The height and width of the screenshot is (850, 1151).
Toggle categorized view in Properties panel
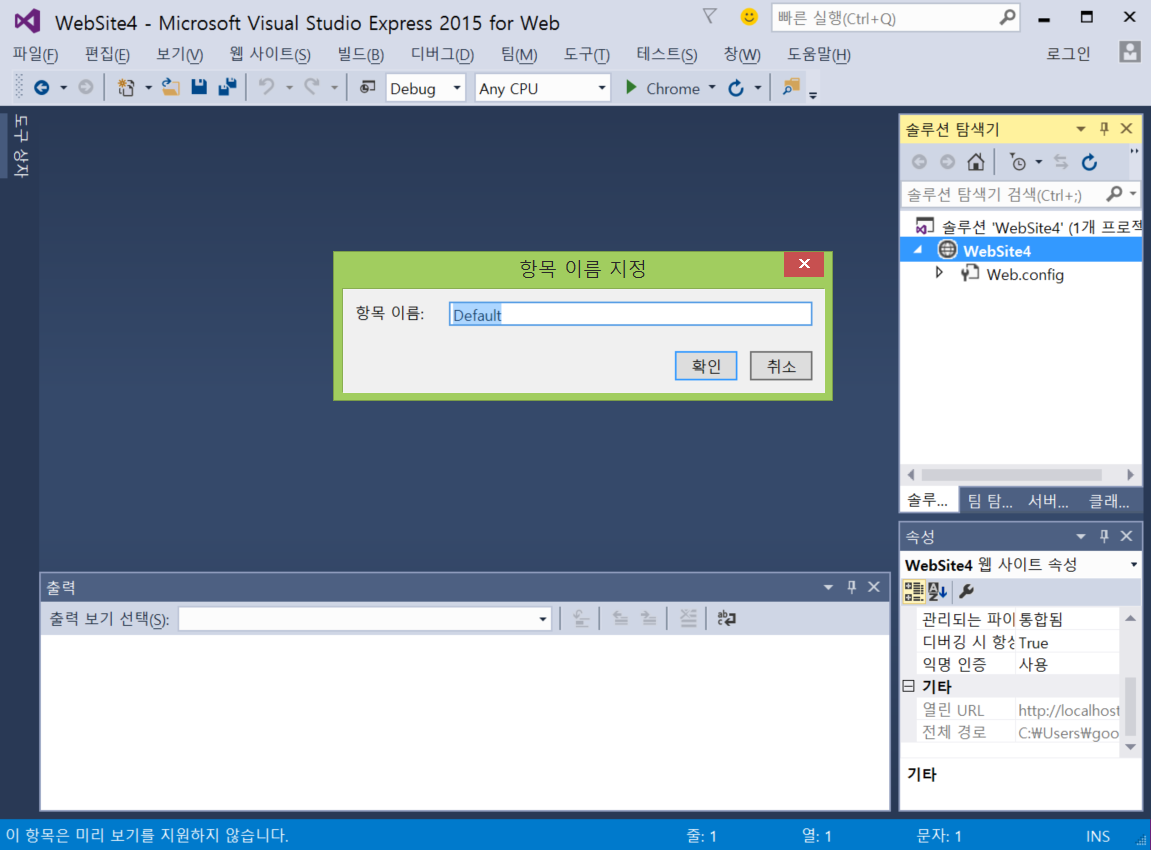(x=914, y=591)
